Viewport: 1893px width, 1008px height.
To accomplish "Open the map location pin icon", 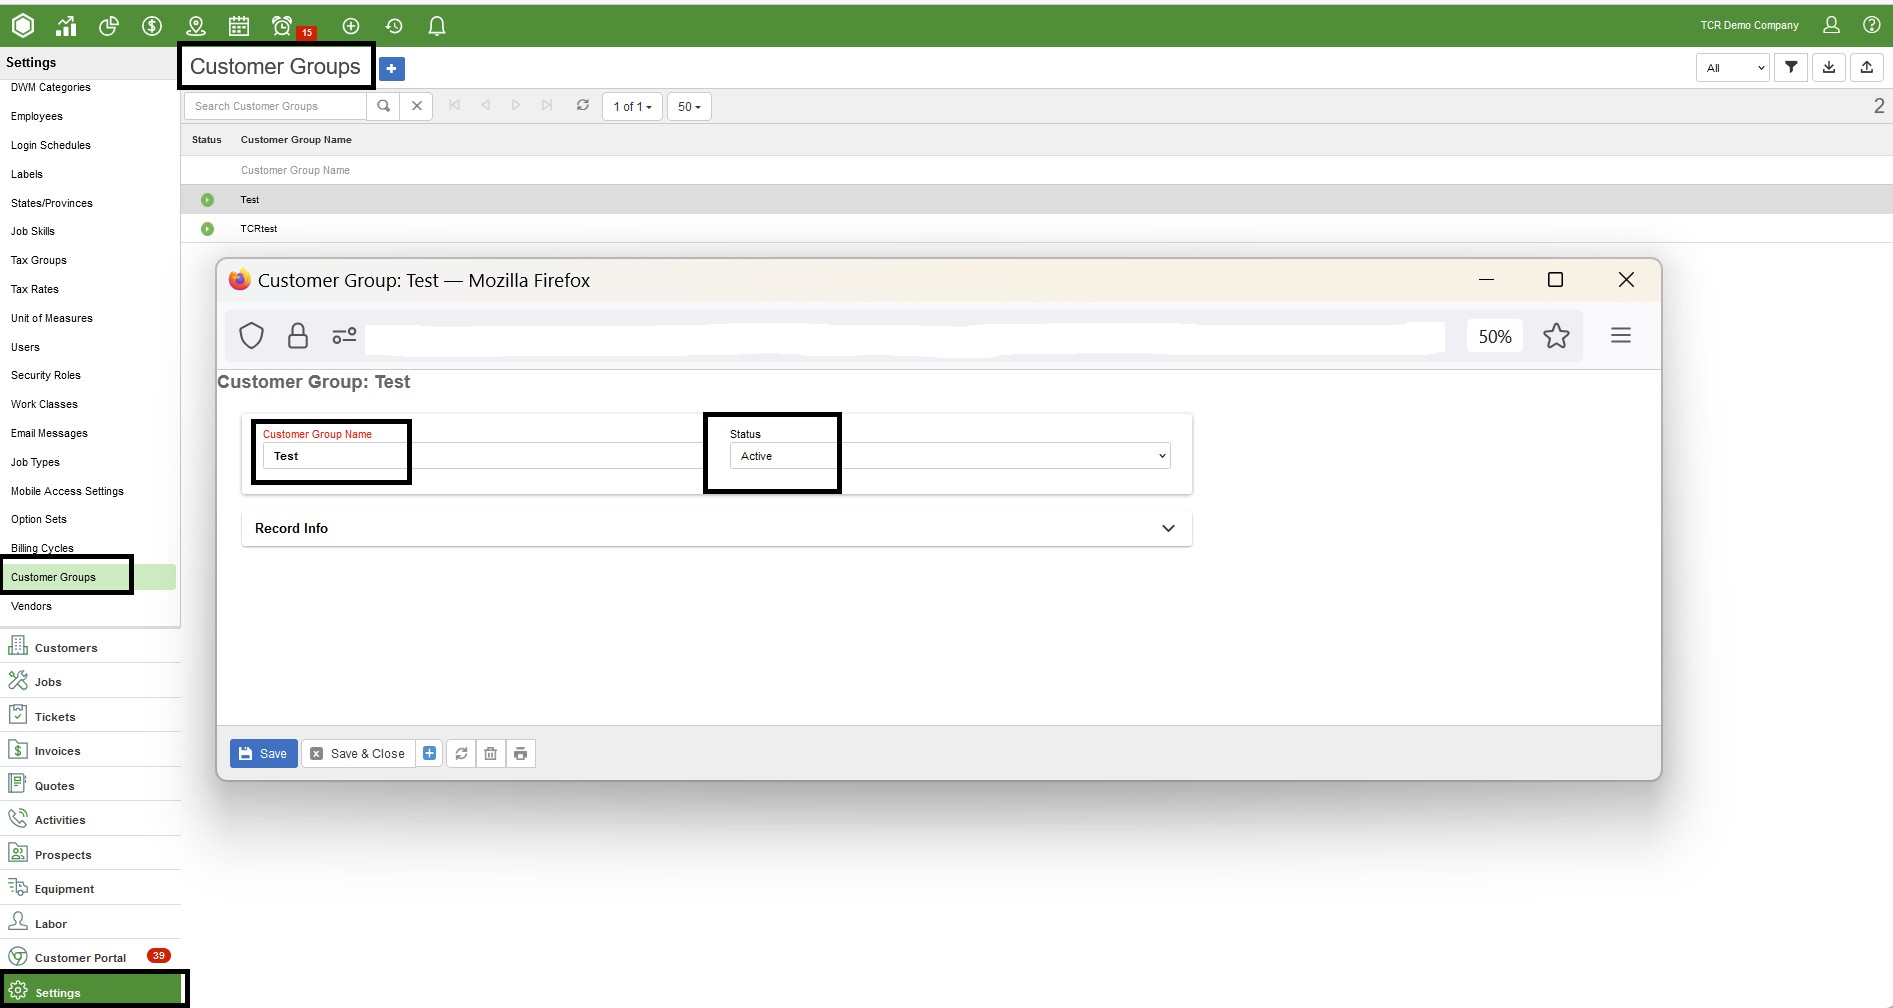I will (x=196, y=26).
